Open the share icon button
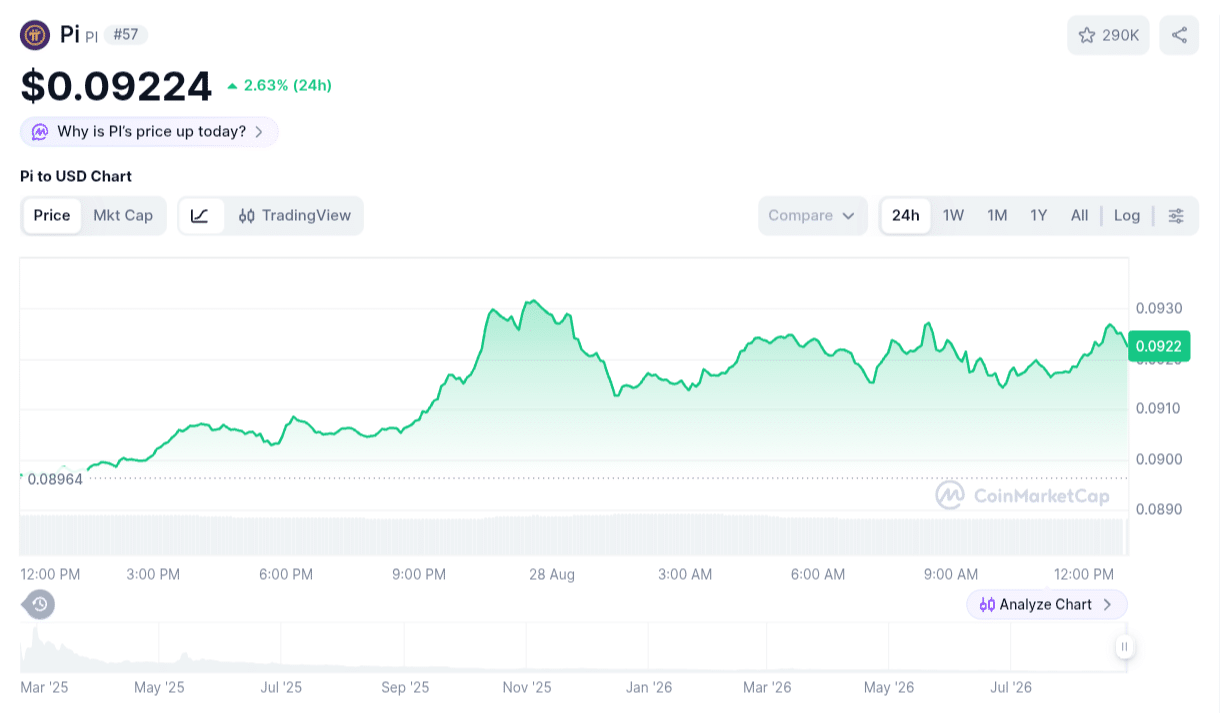Image resolution: width=1220 pixels, height=713 pixels. (x=1179, y=35)
